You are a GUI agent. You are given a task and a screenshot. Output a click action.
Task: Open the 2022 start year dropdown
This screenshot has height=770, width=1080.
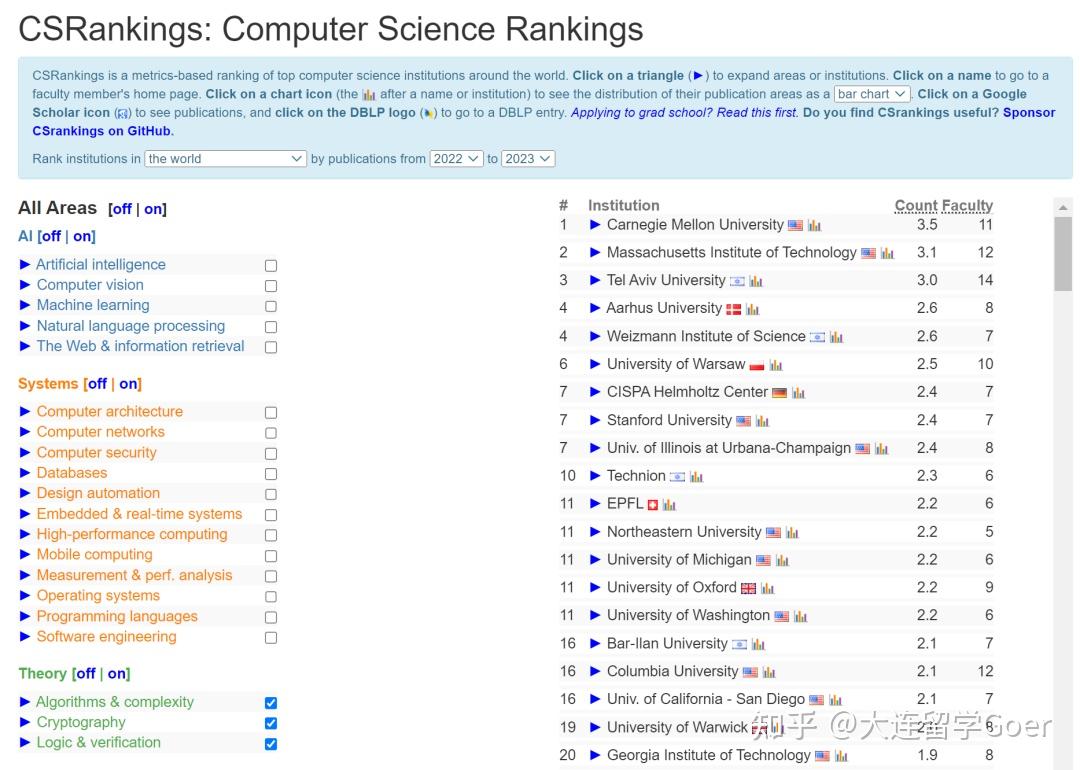point(456,158)
